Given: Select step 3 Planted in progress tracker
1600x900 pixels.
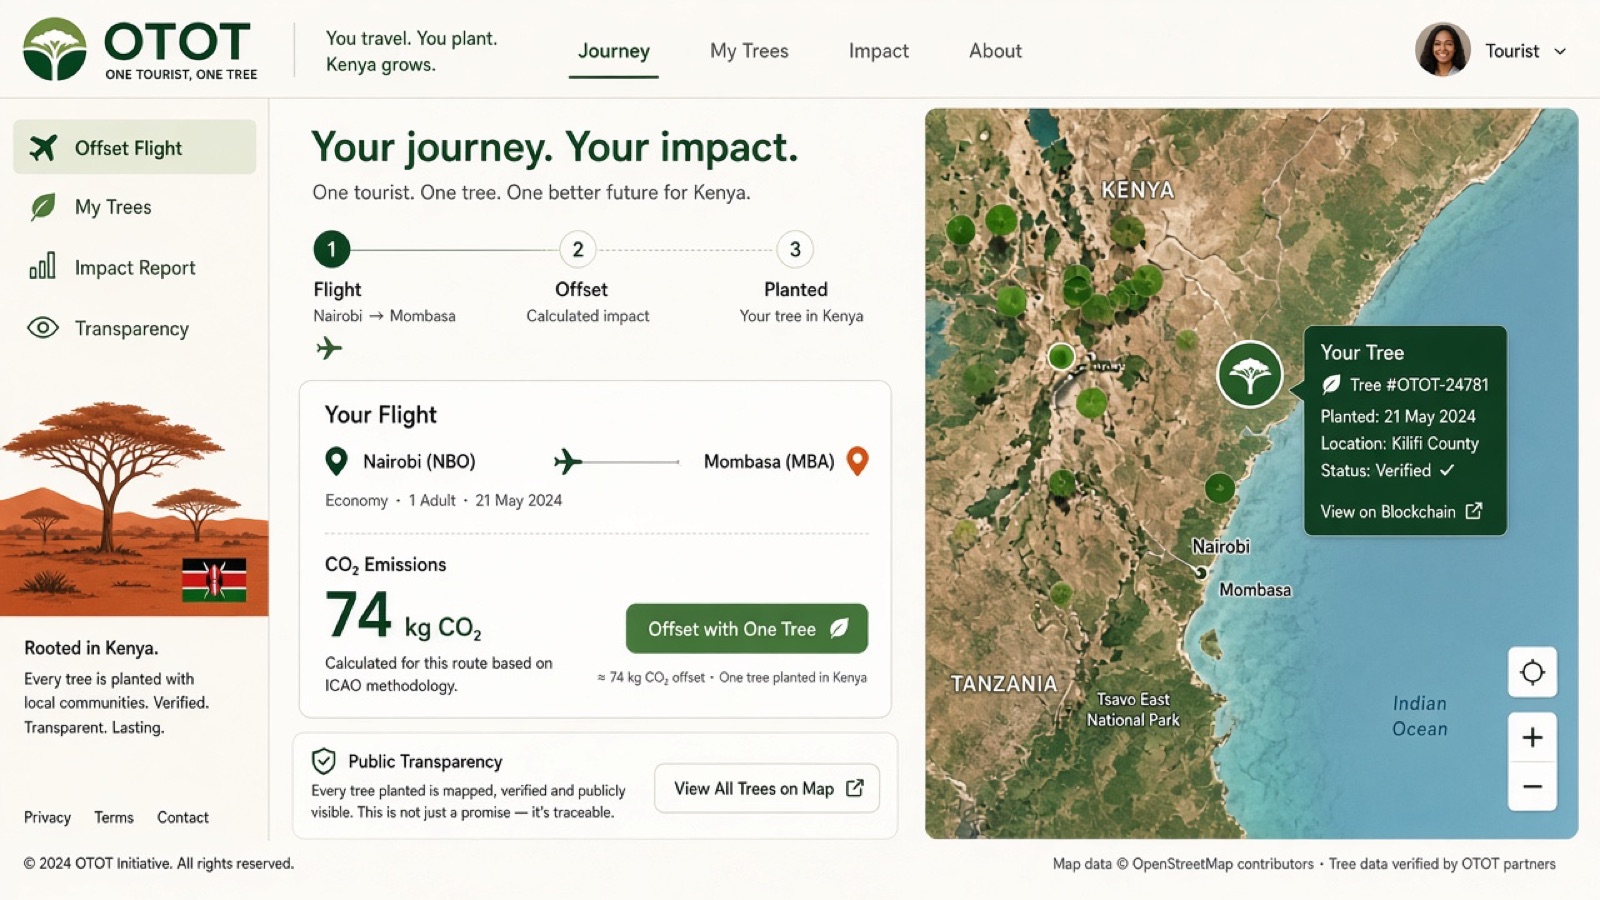Looking at the screenshot, I should coord(795,249).
